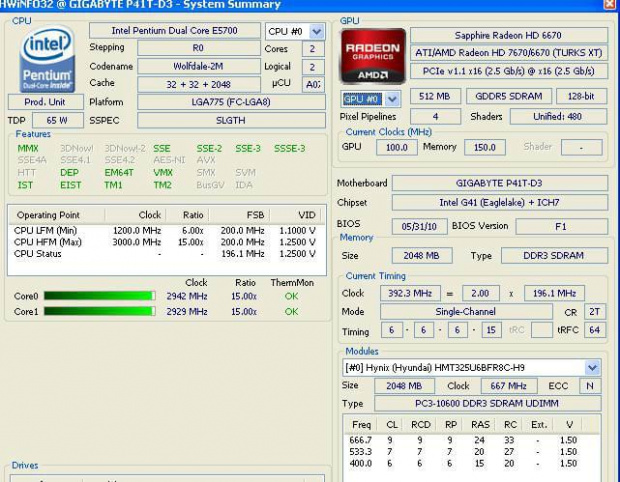Screen dimensions: 620x482
Task: Click the EIST feature label
Action: pos(70,185)
